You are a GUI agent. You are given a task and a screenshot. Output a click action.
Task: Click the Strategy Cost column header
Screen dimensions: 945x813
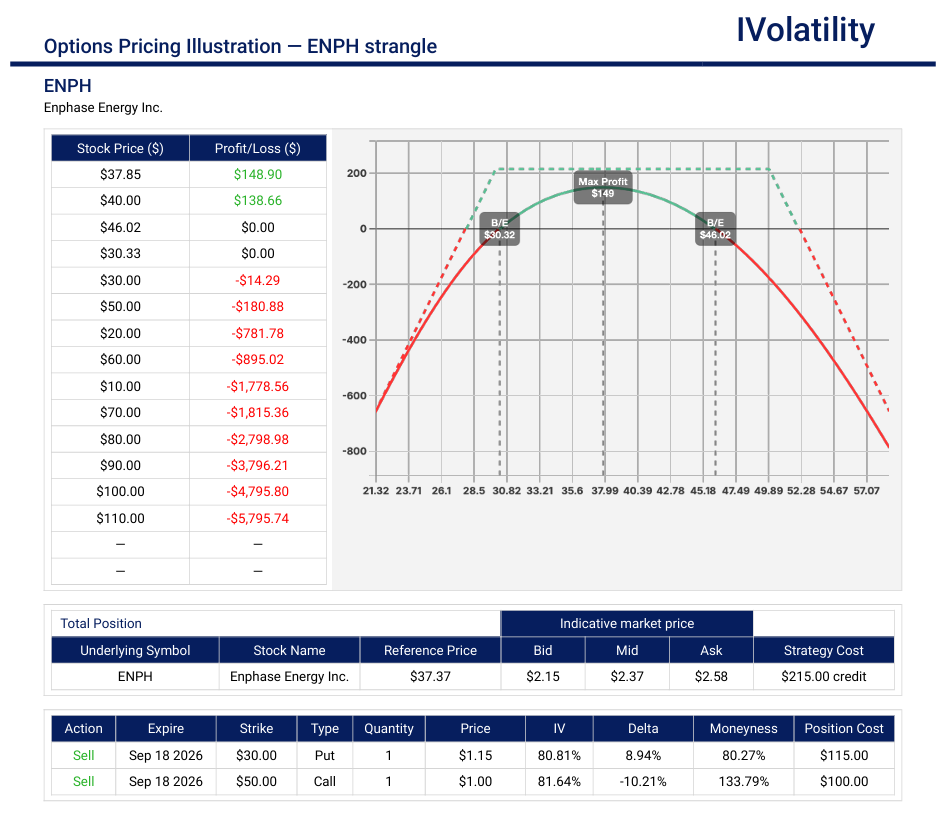(824, 650)
